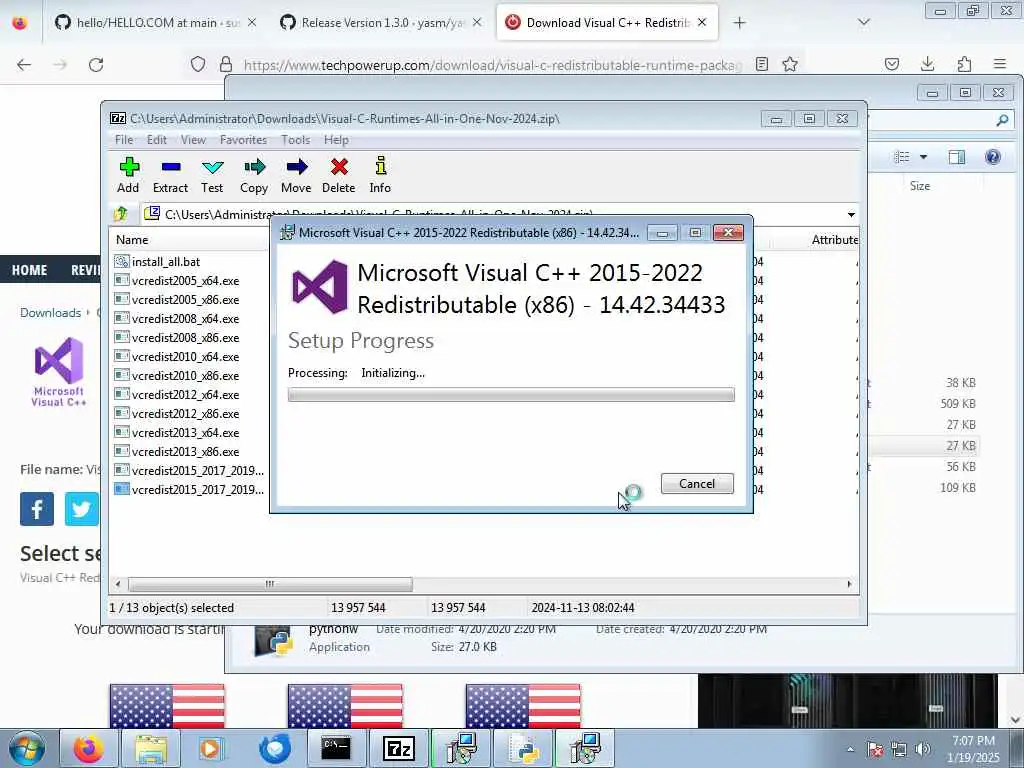The height and width of the screenshot is (768, 1024).
Task: Select vcredist2010_x86.exe in the list
Action: [185, 375]
